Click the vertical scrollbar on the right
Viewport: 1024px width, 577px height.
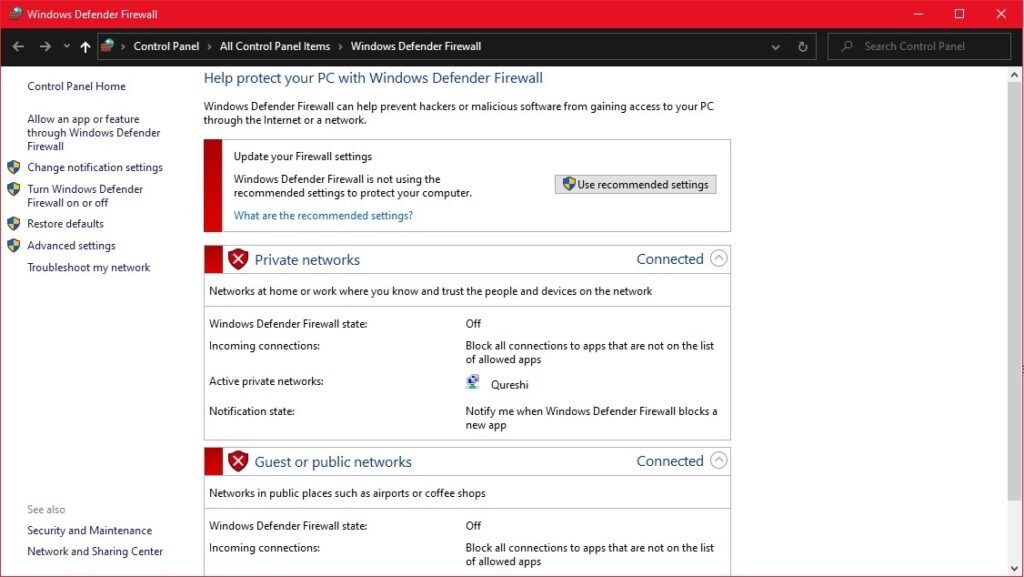click(x=1016, y=300)
